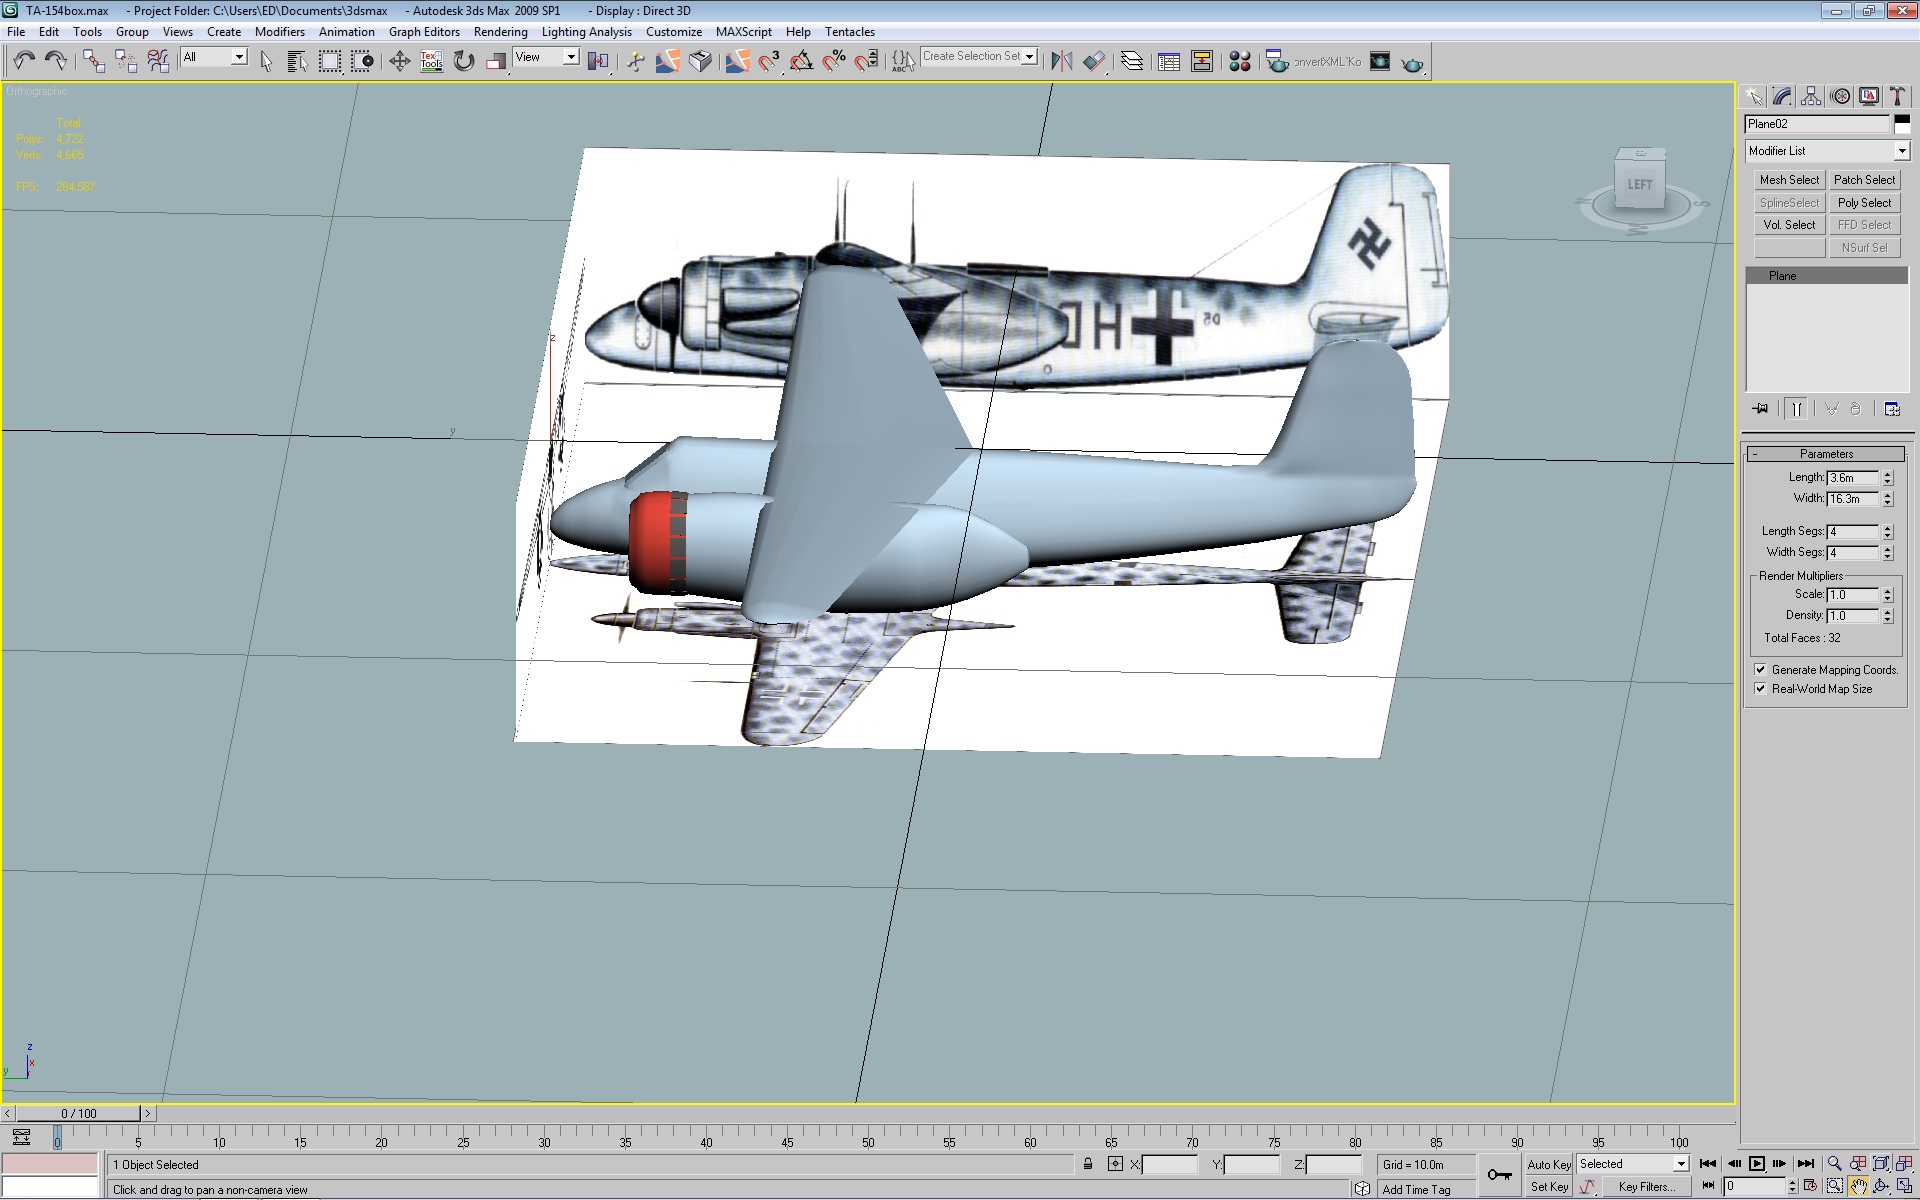Open Schematic View icon
1920x1200 pixels.
[x=1201, y=61]
